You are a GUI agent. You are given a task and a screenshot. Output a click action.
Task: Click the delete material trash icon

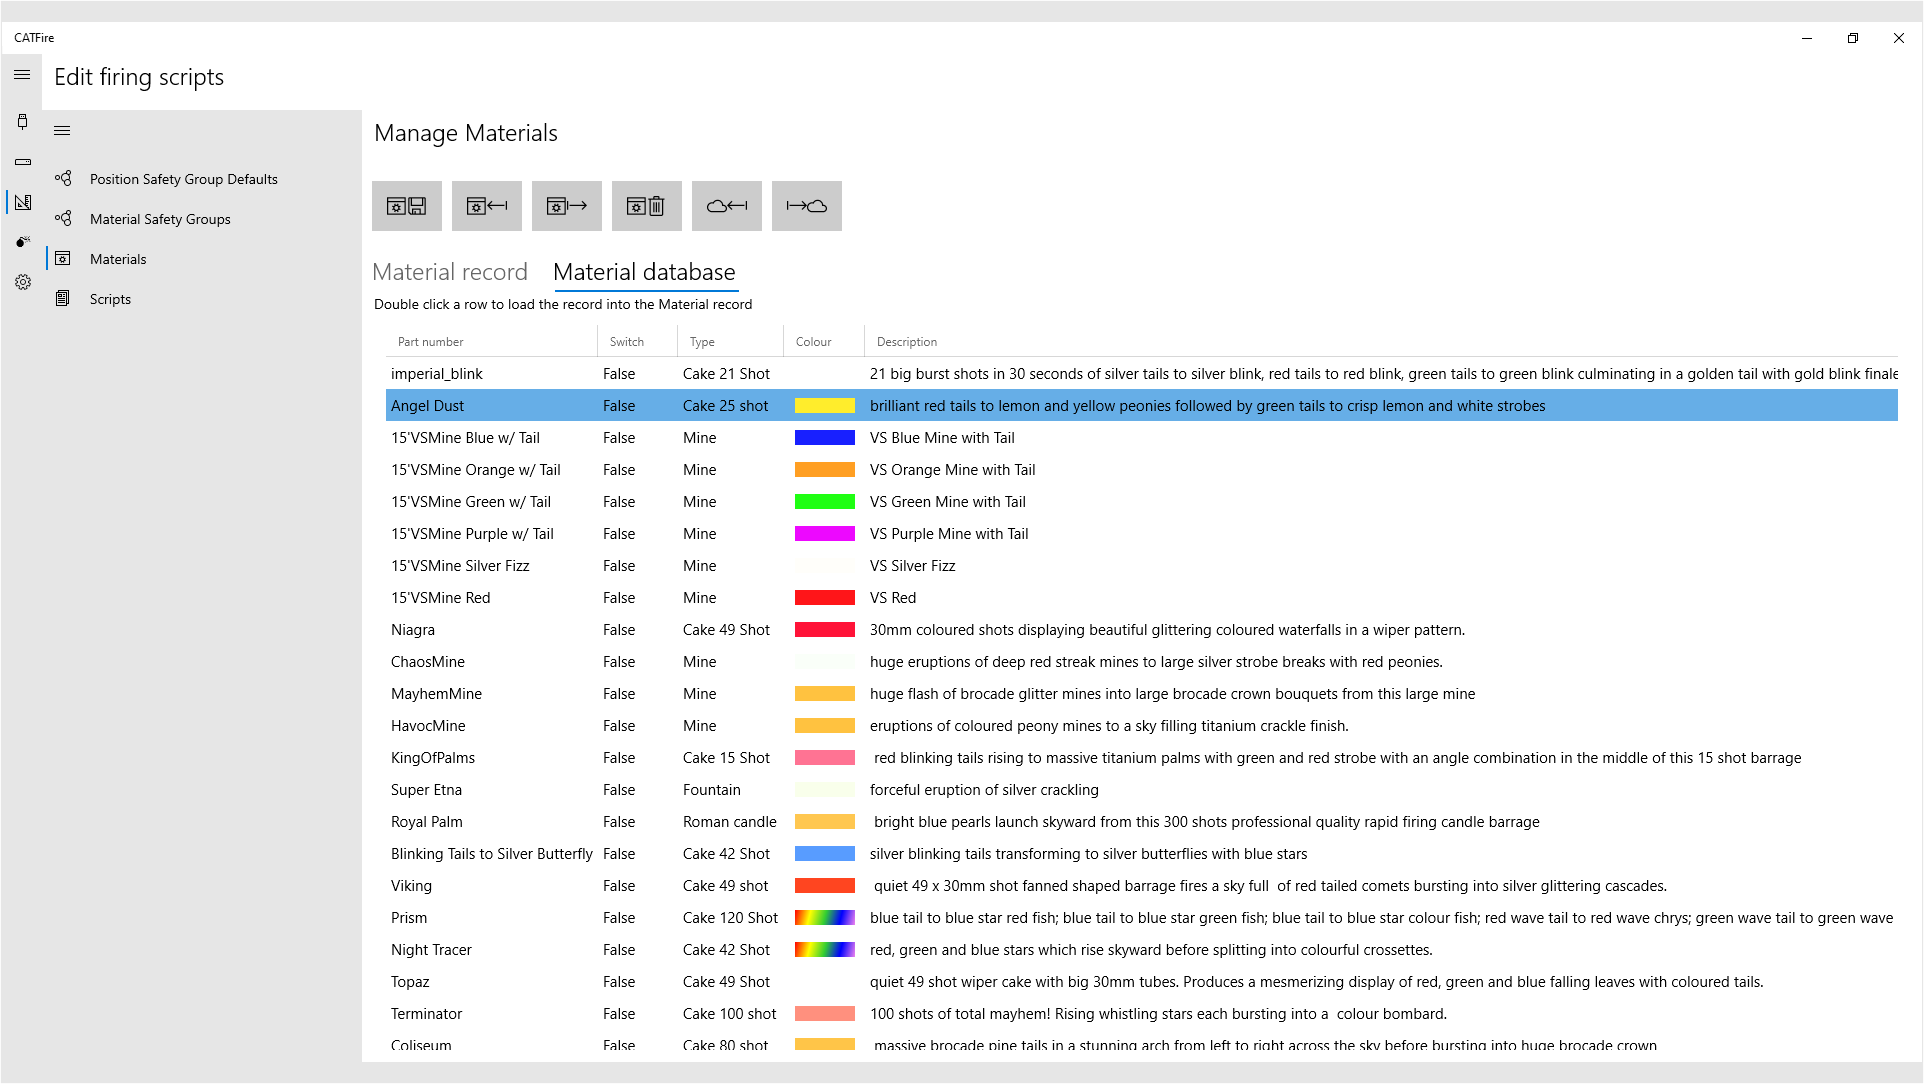point(646,206)
